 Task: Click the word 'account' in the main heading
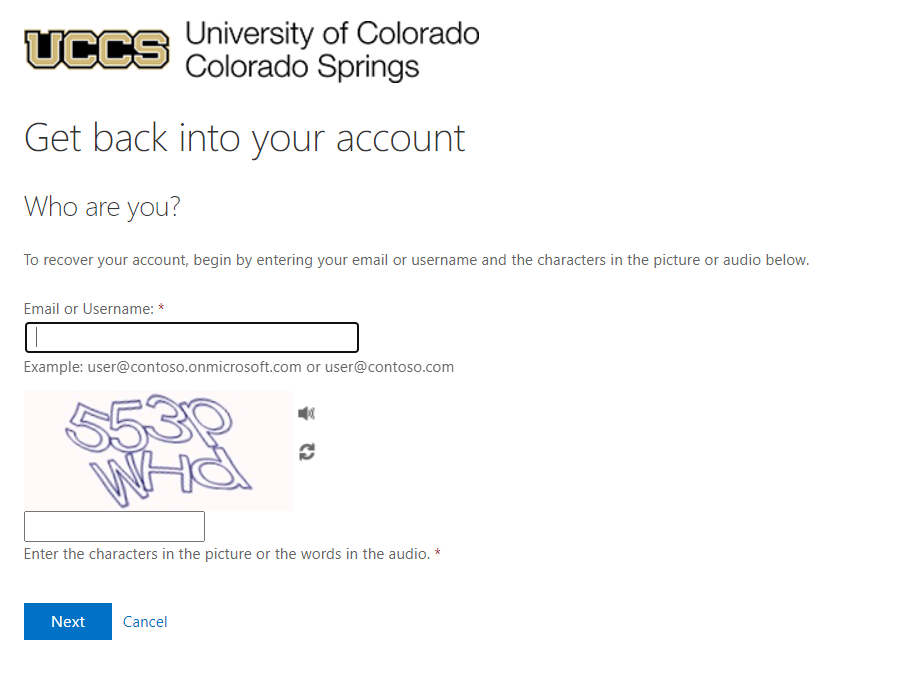coord(401,139)
